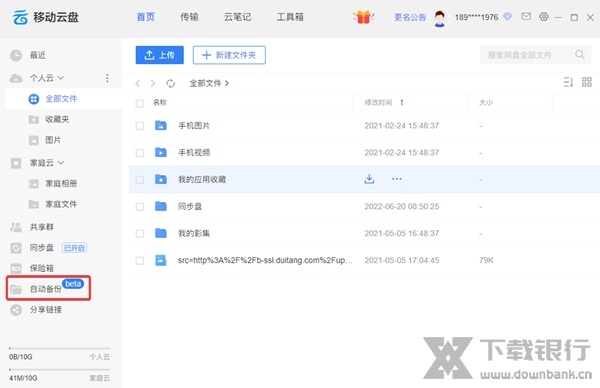Click the 同步盘 folder icon

(161, 206)
